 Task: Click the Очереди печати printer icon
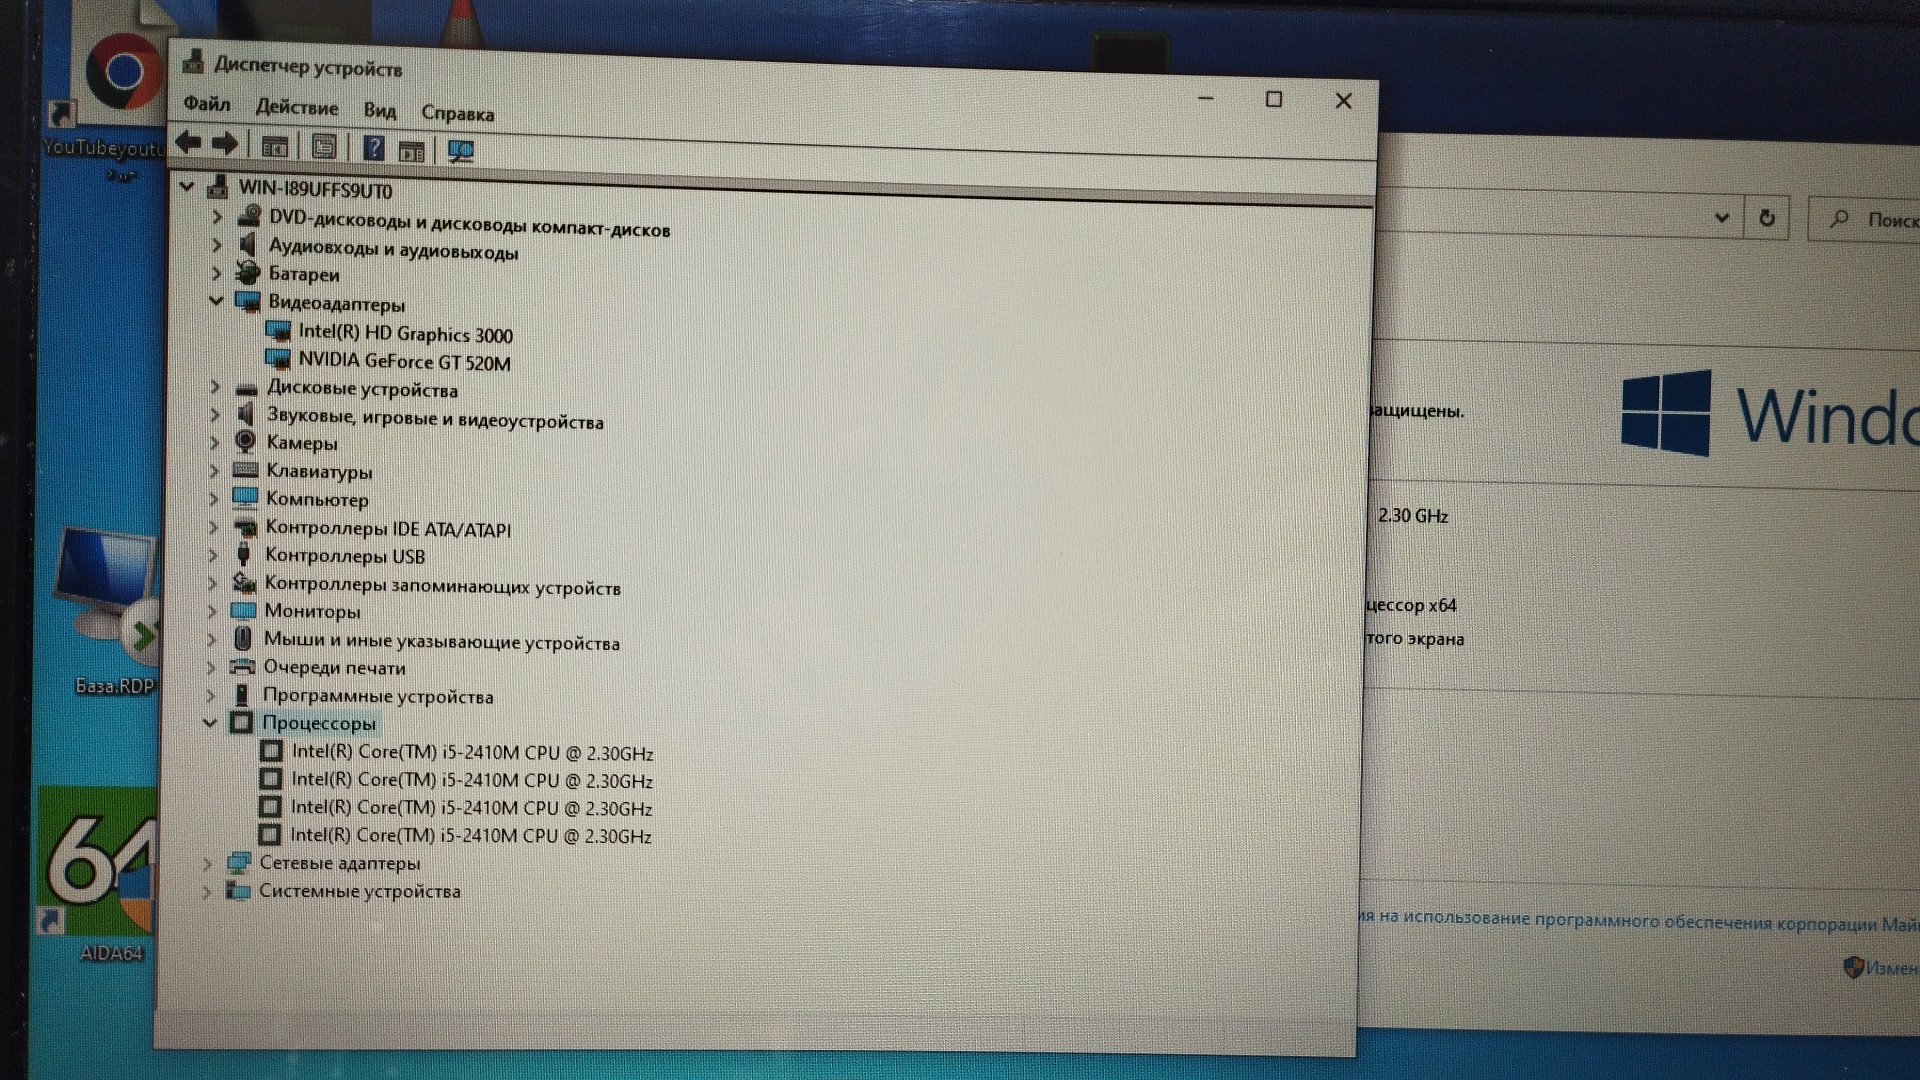coord(242,666)
